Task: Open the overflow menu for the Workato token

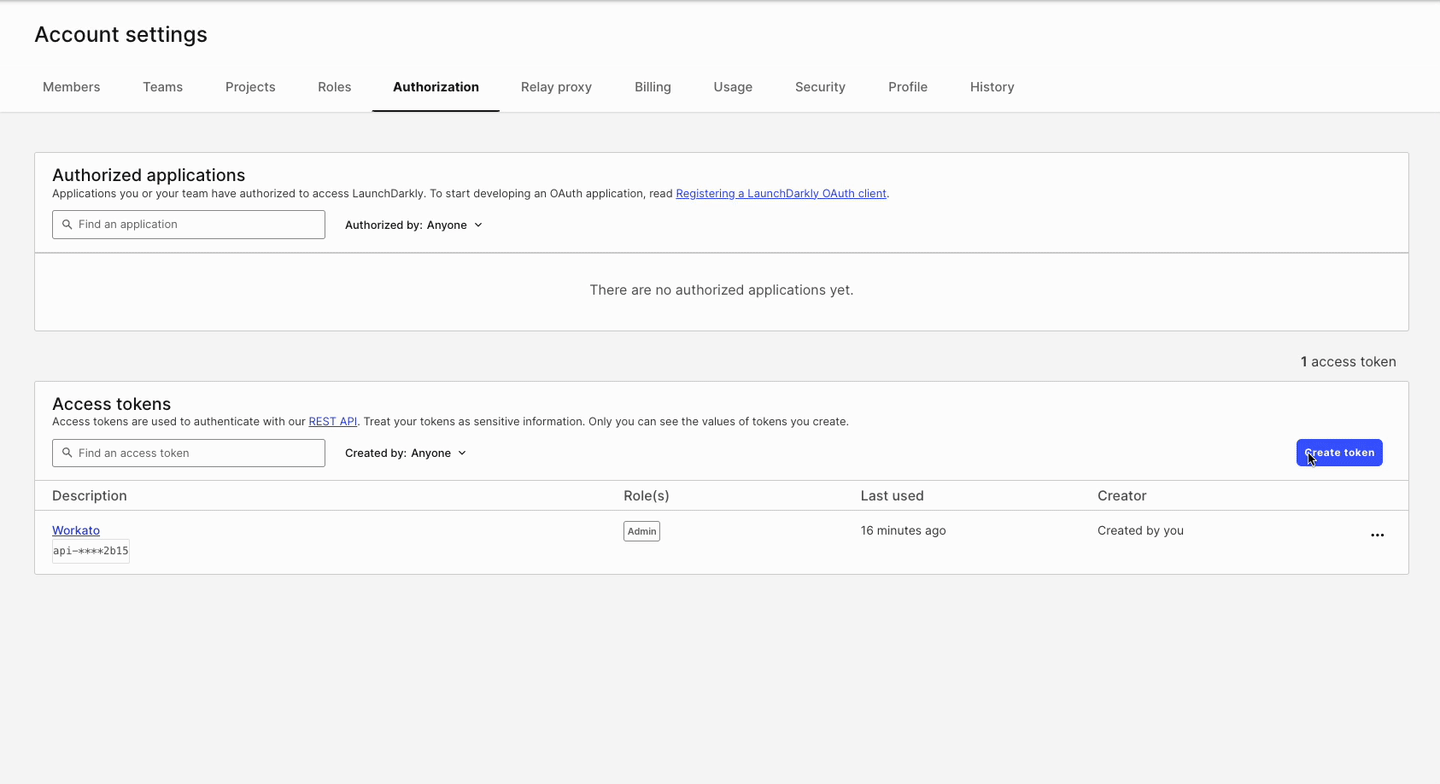Action: (1377, 535)
